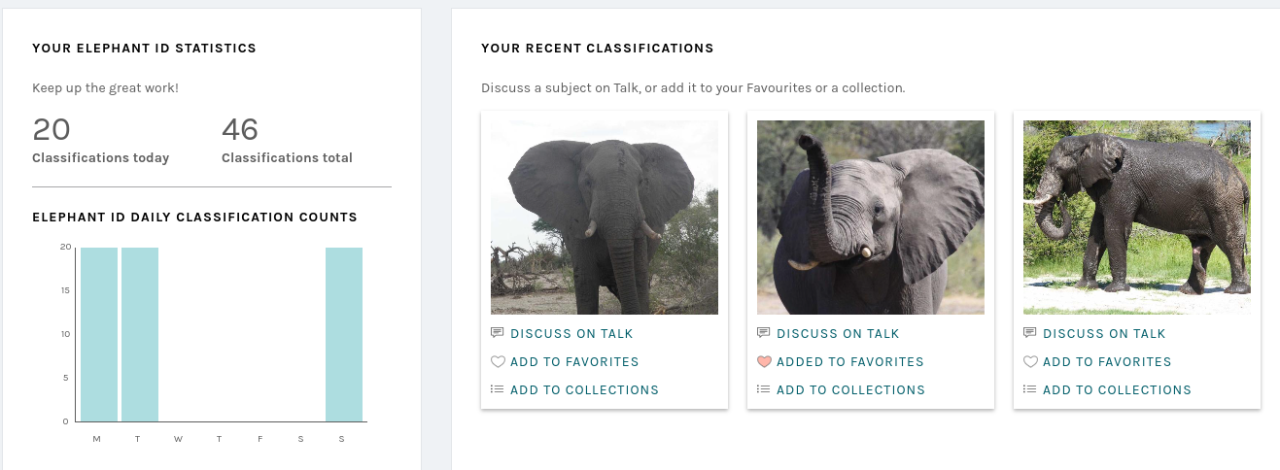The width and height of the screenshot is (1280, 470).
Task: Unfavorite the middle elephant via filled heart
Action: (x=764, y=362)
